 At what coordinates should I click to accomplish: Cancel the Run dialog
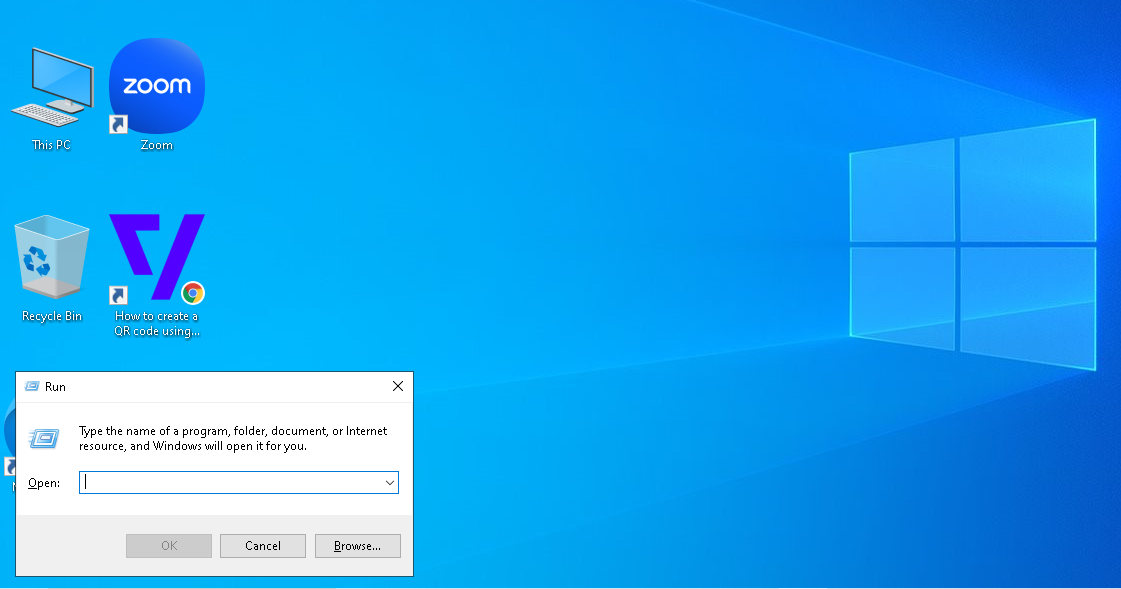point(263,546)
